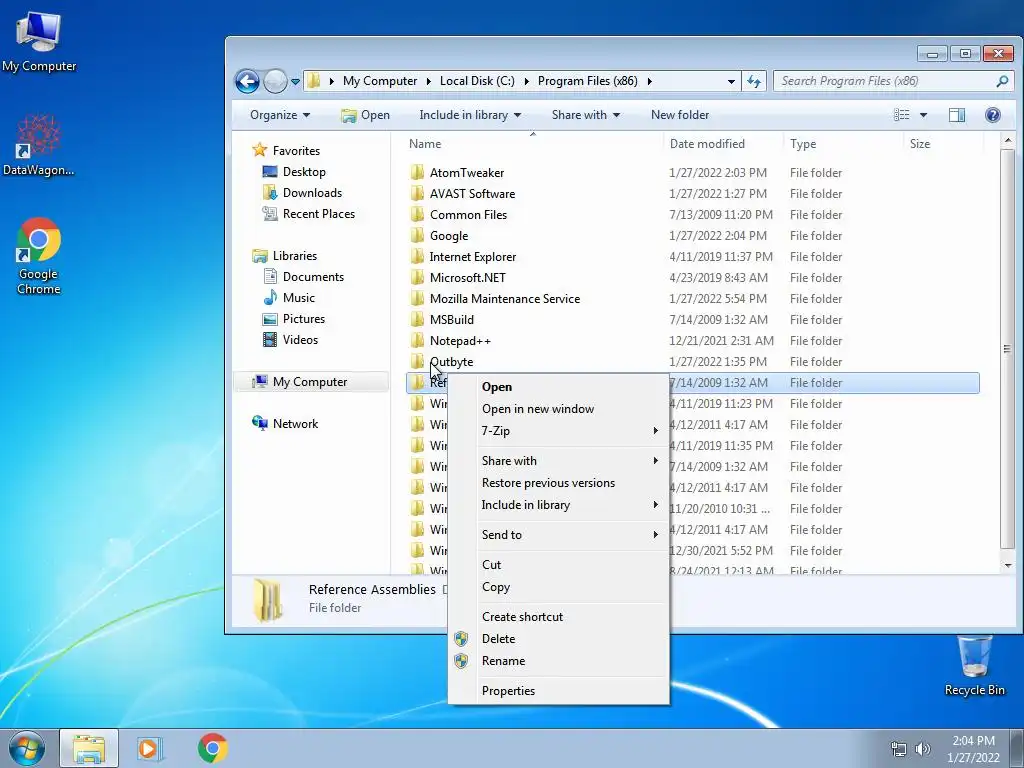Open the Organize dropdown menu

[x=280, y=115]
